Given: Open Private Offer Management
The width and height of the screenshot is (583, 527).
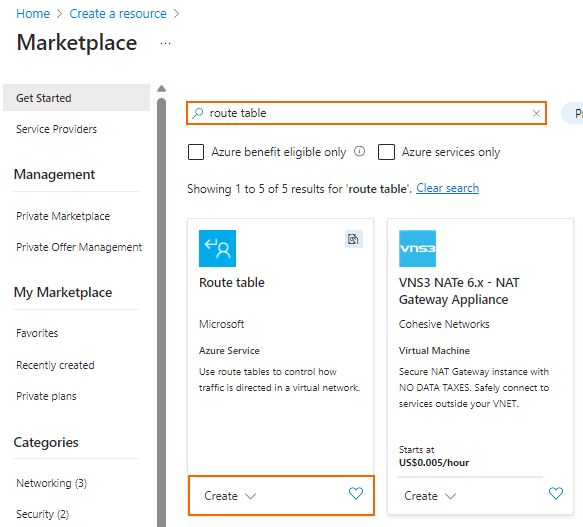Looking at the screenshot, I should [x=79, y=247].
